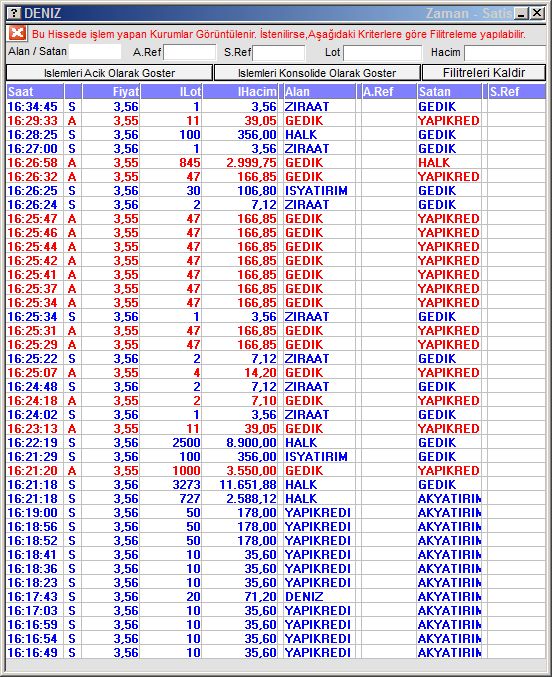Click volume 71,20
The image size is (552, 677).
tap(260, 597)
